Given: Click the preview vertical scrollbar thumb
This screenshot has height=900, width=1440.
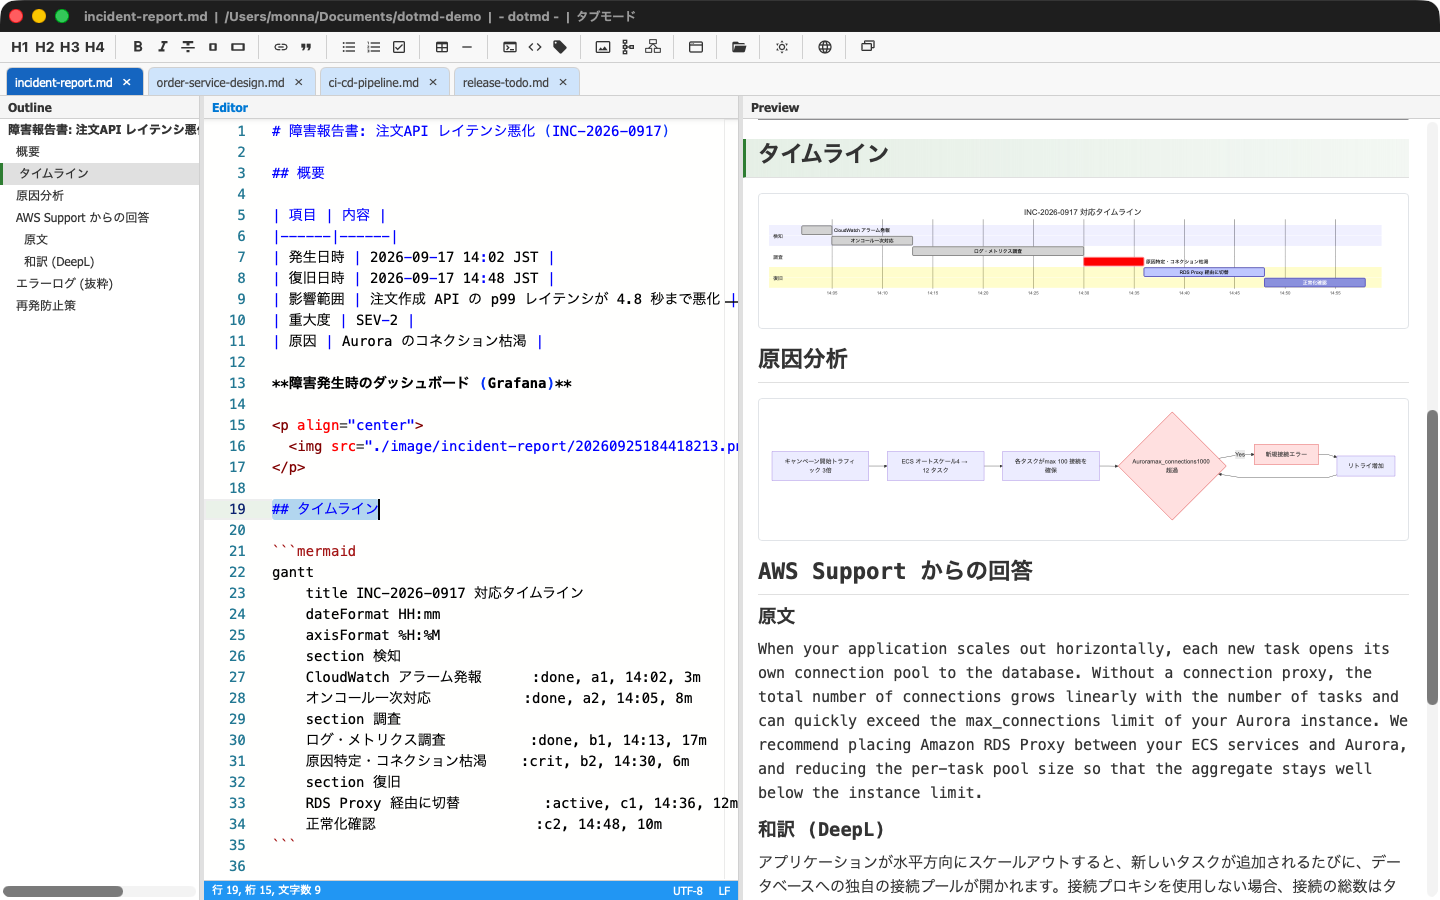Looking at the screenshot, I should [x=1432, y=557].
